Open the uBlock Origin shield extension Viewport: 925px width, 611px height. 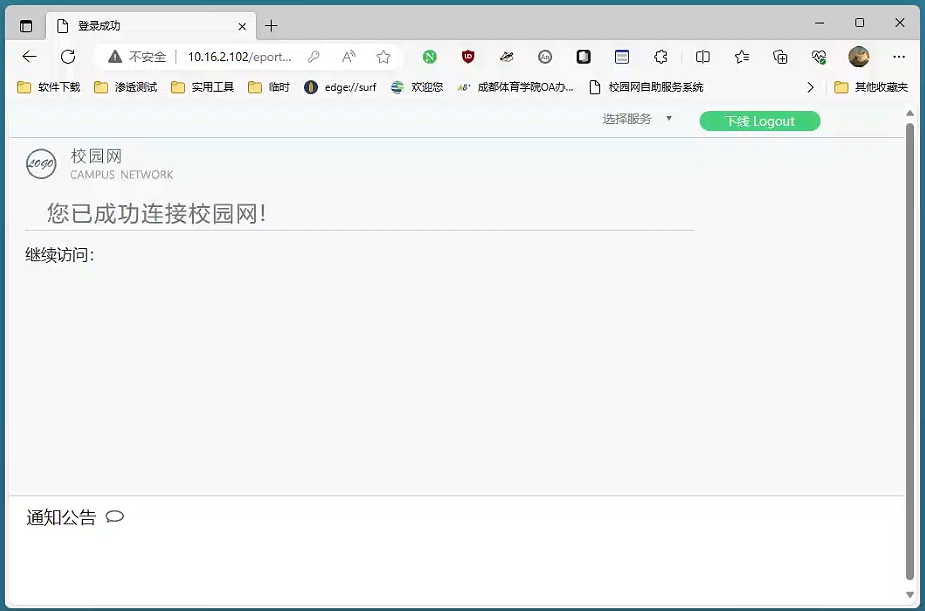(468, 57)
